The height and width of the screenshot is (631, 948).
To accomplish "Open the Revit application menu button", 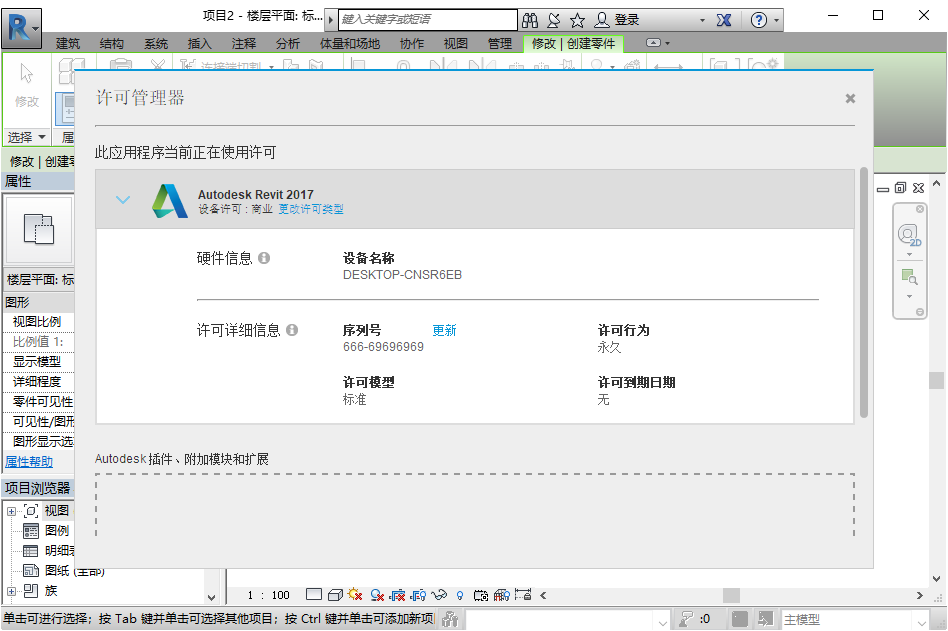I will 21,28.
